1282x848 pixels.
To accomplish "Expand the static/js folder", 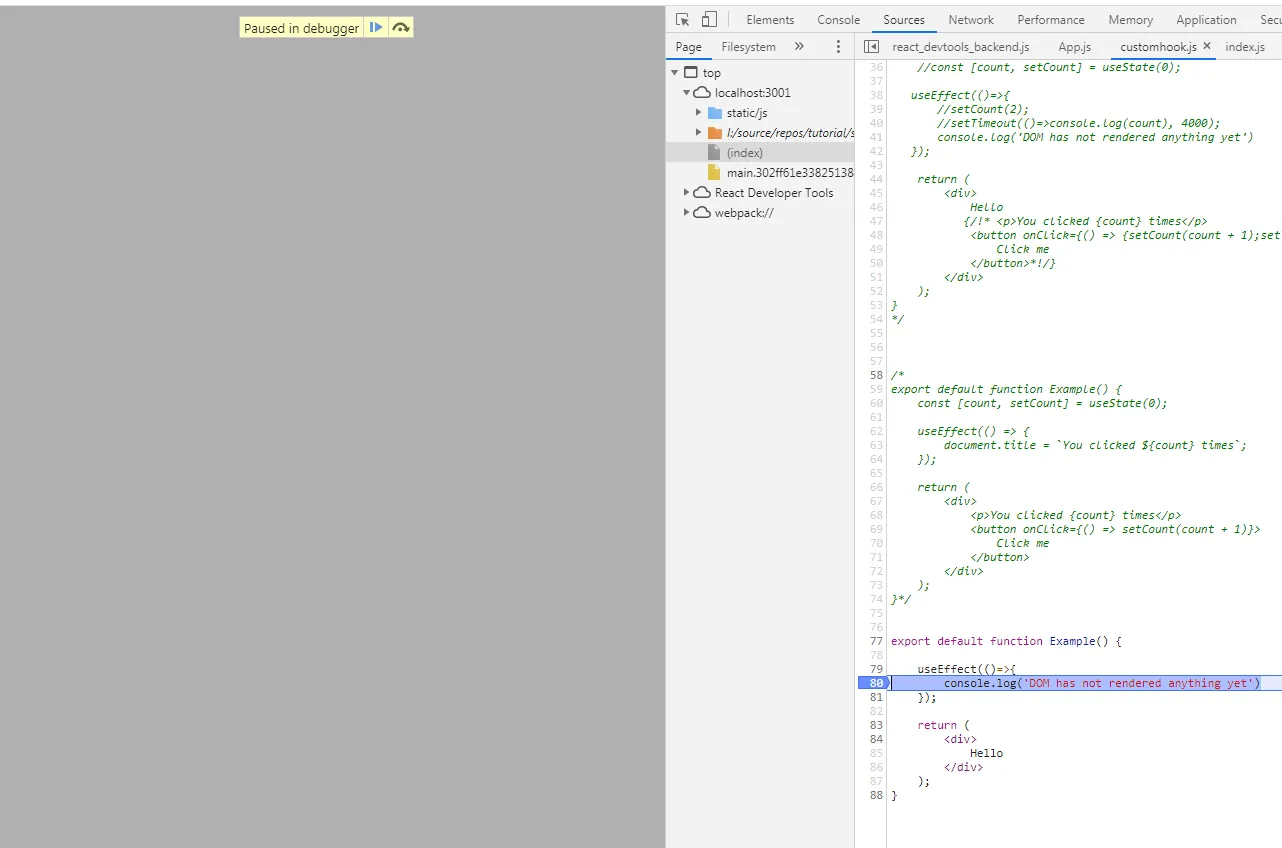I will point(699,113).
